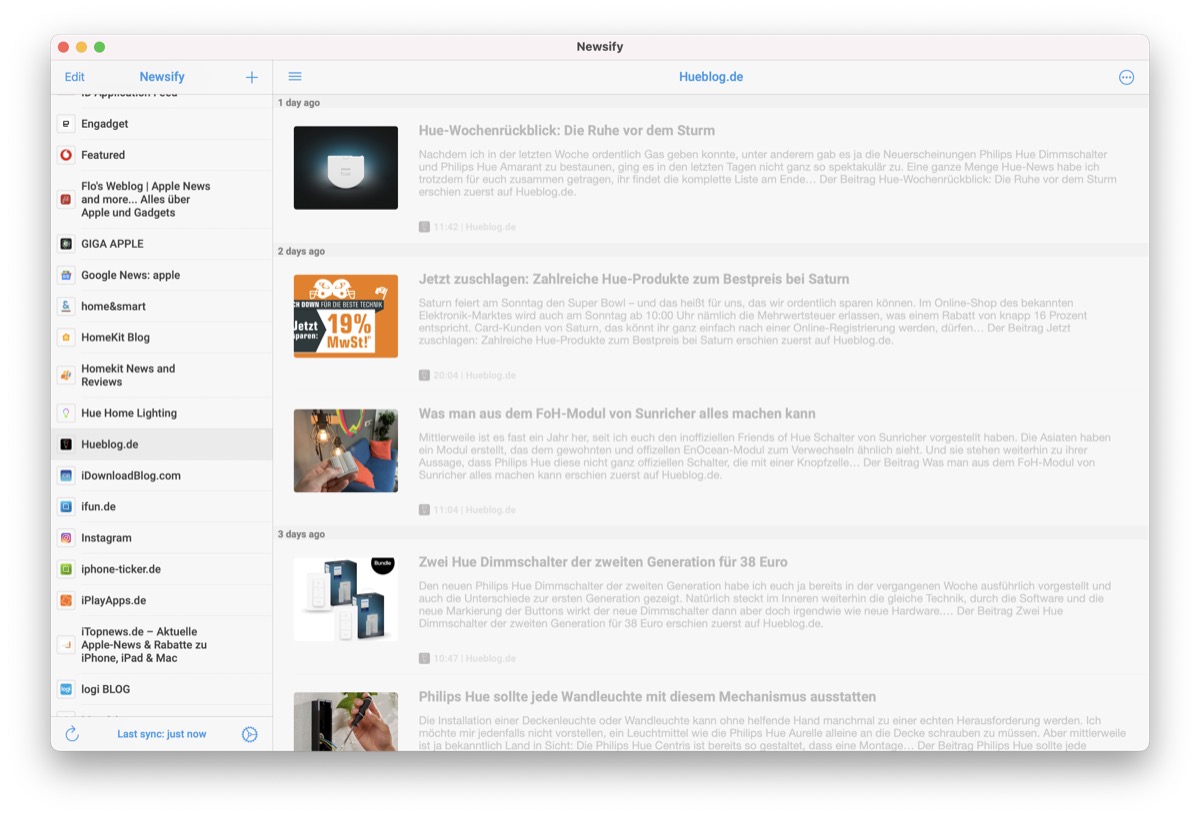This screenshot has height=818, width=1200.
Task: Click the FoH-Modul article thumbnail image
Action: point(346,450)
